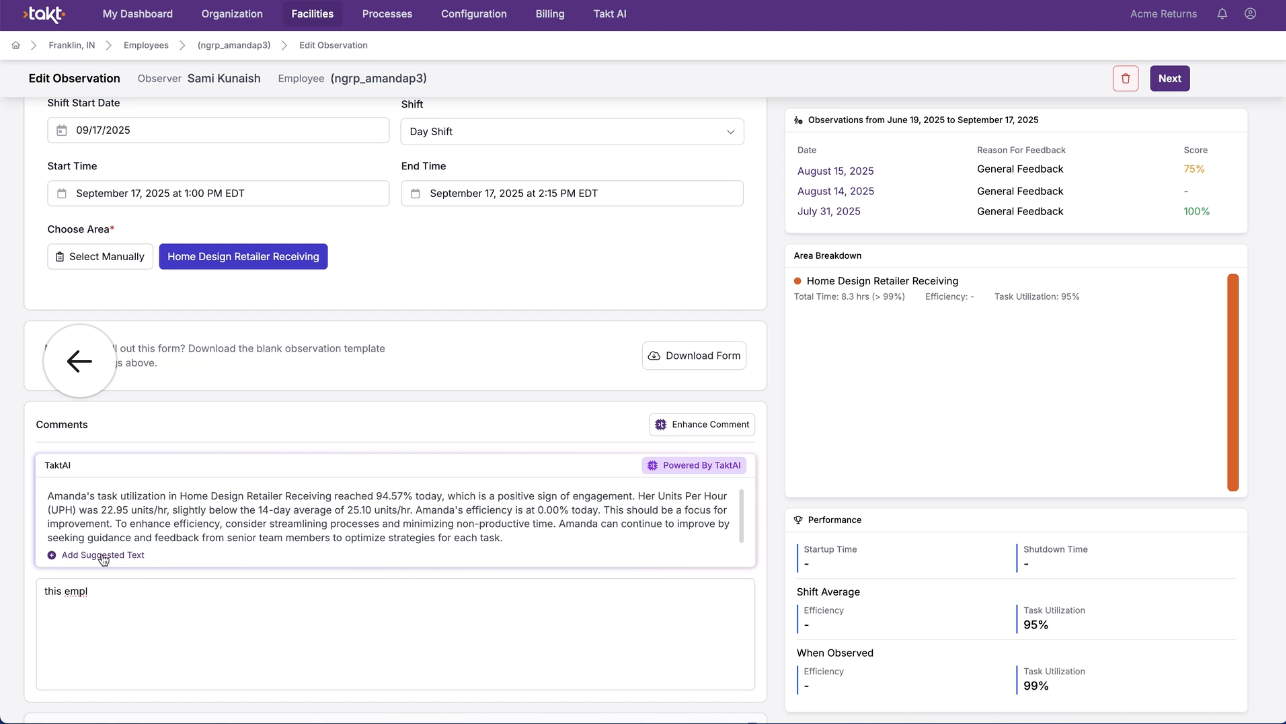Click the red trash delete icon

pyautogui.click(x=1125, y=79)
